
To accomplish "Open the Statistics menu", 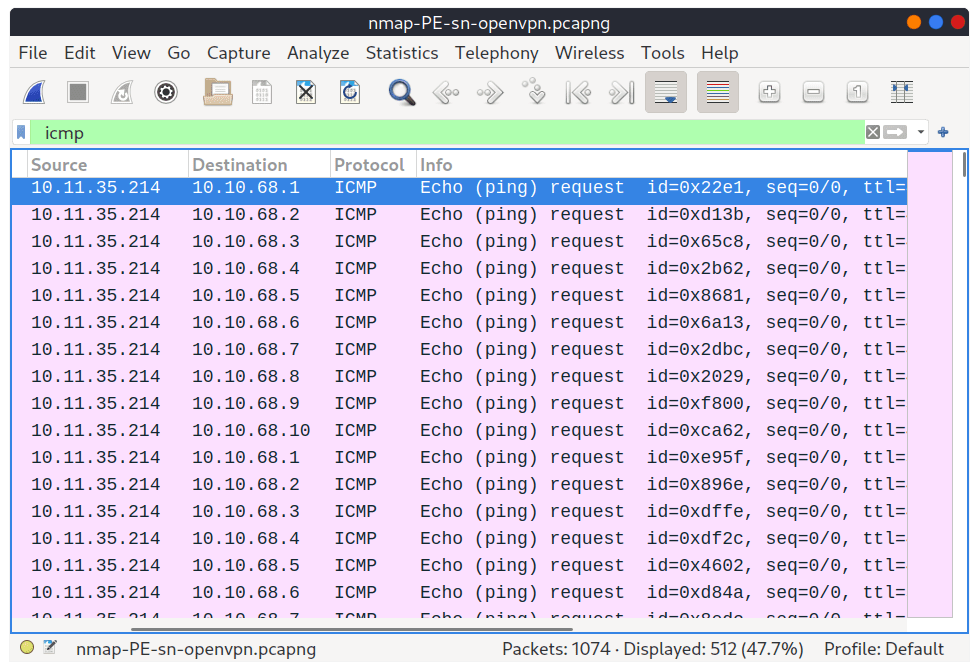I will pyautogui.click(x=402, y=53).
